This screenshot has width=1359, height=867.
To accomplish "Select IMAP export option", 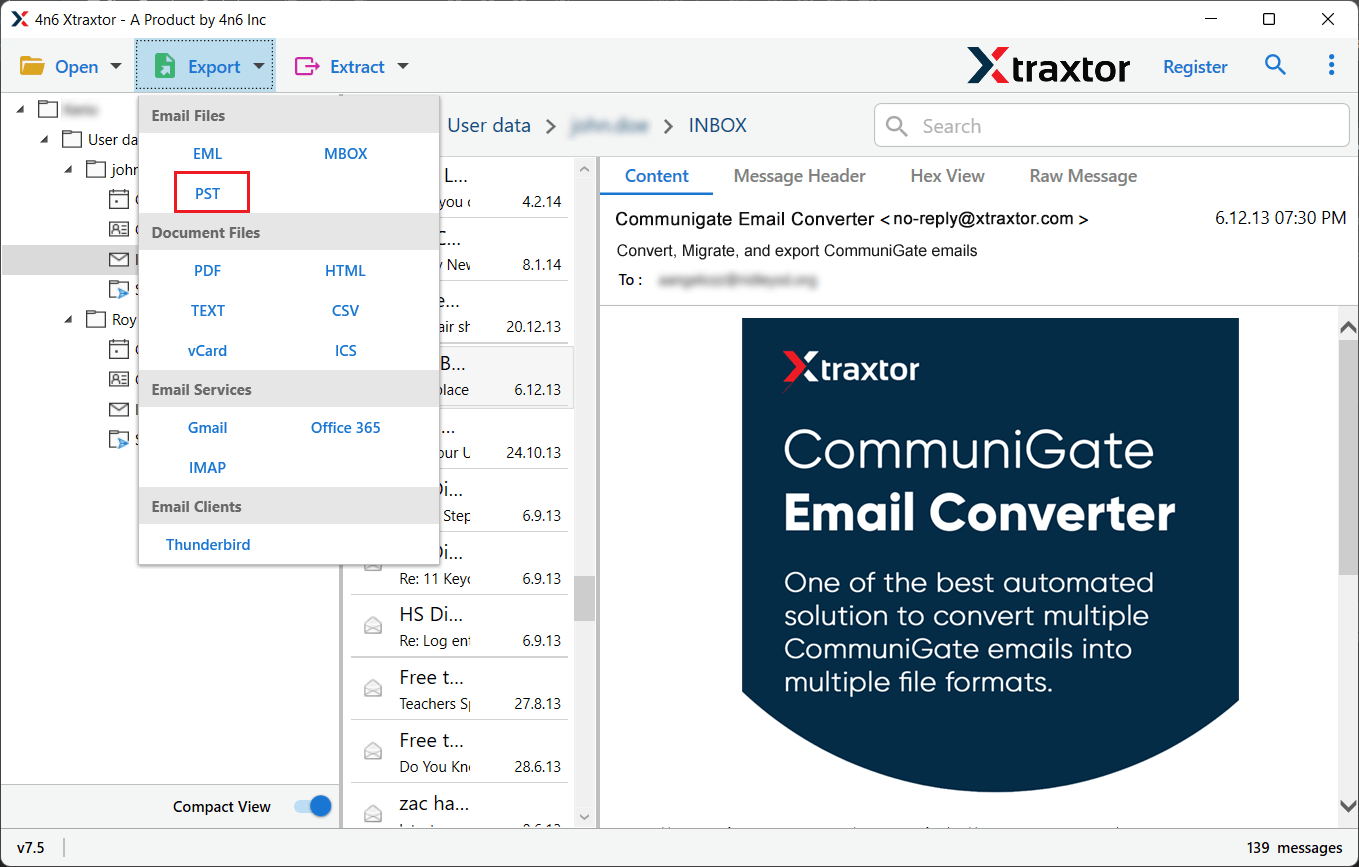I will (x=208, y=468).
